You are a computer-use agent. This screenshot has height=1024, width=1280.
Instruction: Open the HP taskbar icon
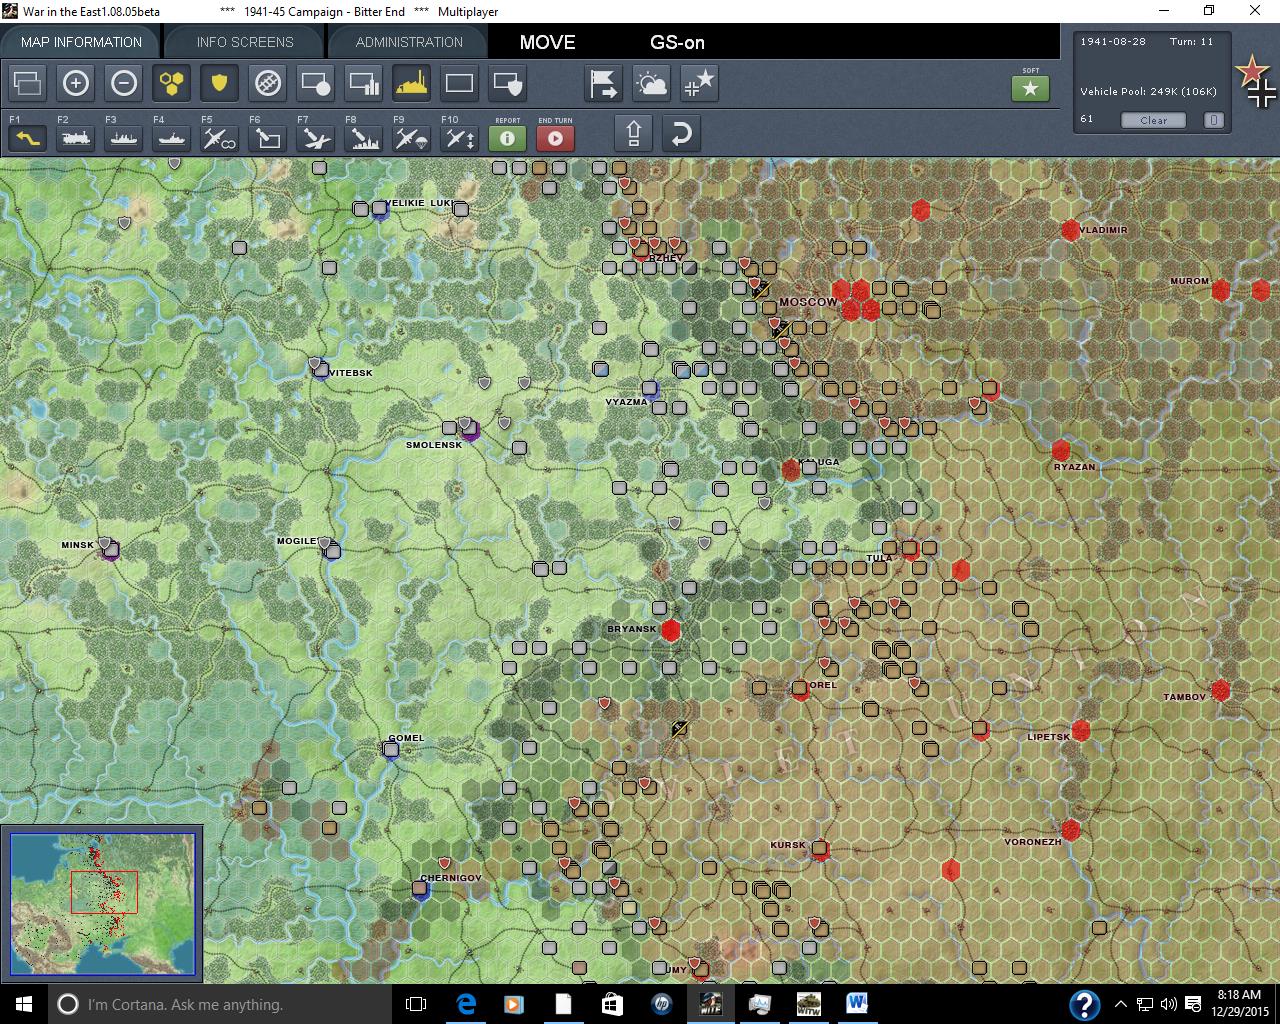[661, 1004]
